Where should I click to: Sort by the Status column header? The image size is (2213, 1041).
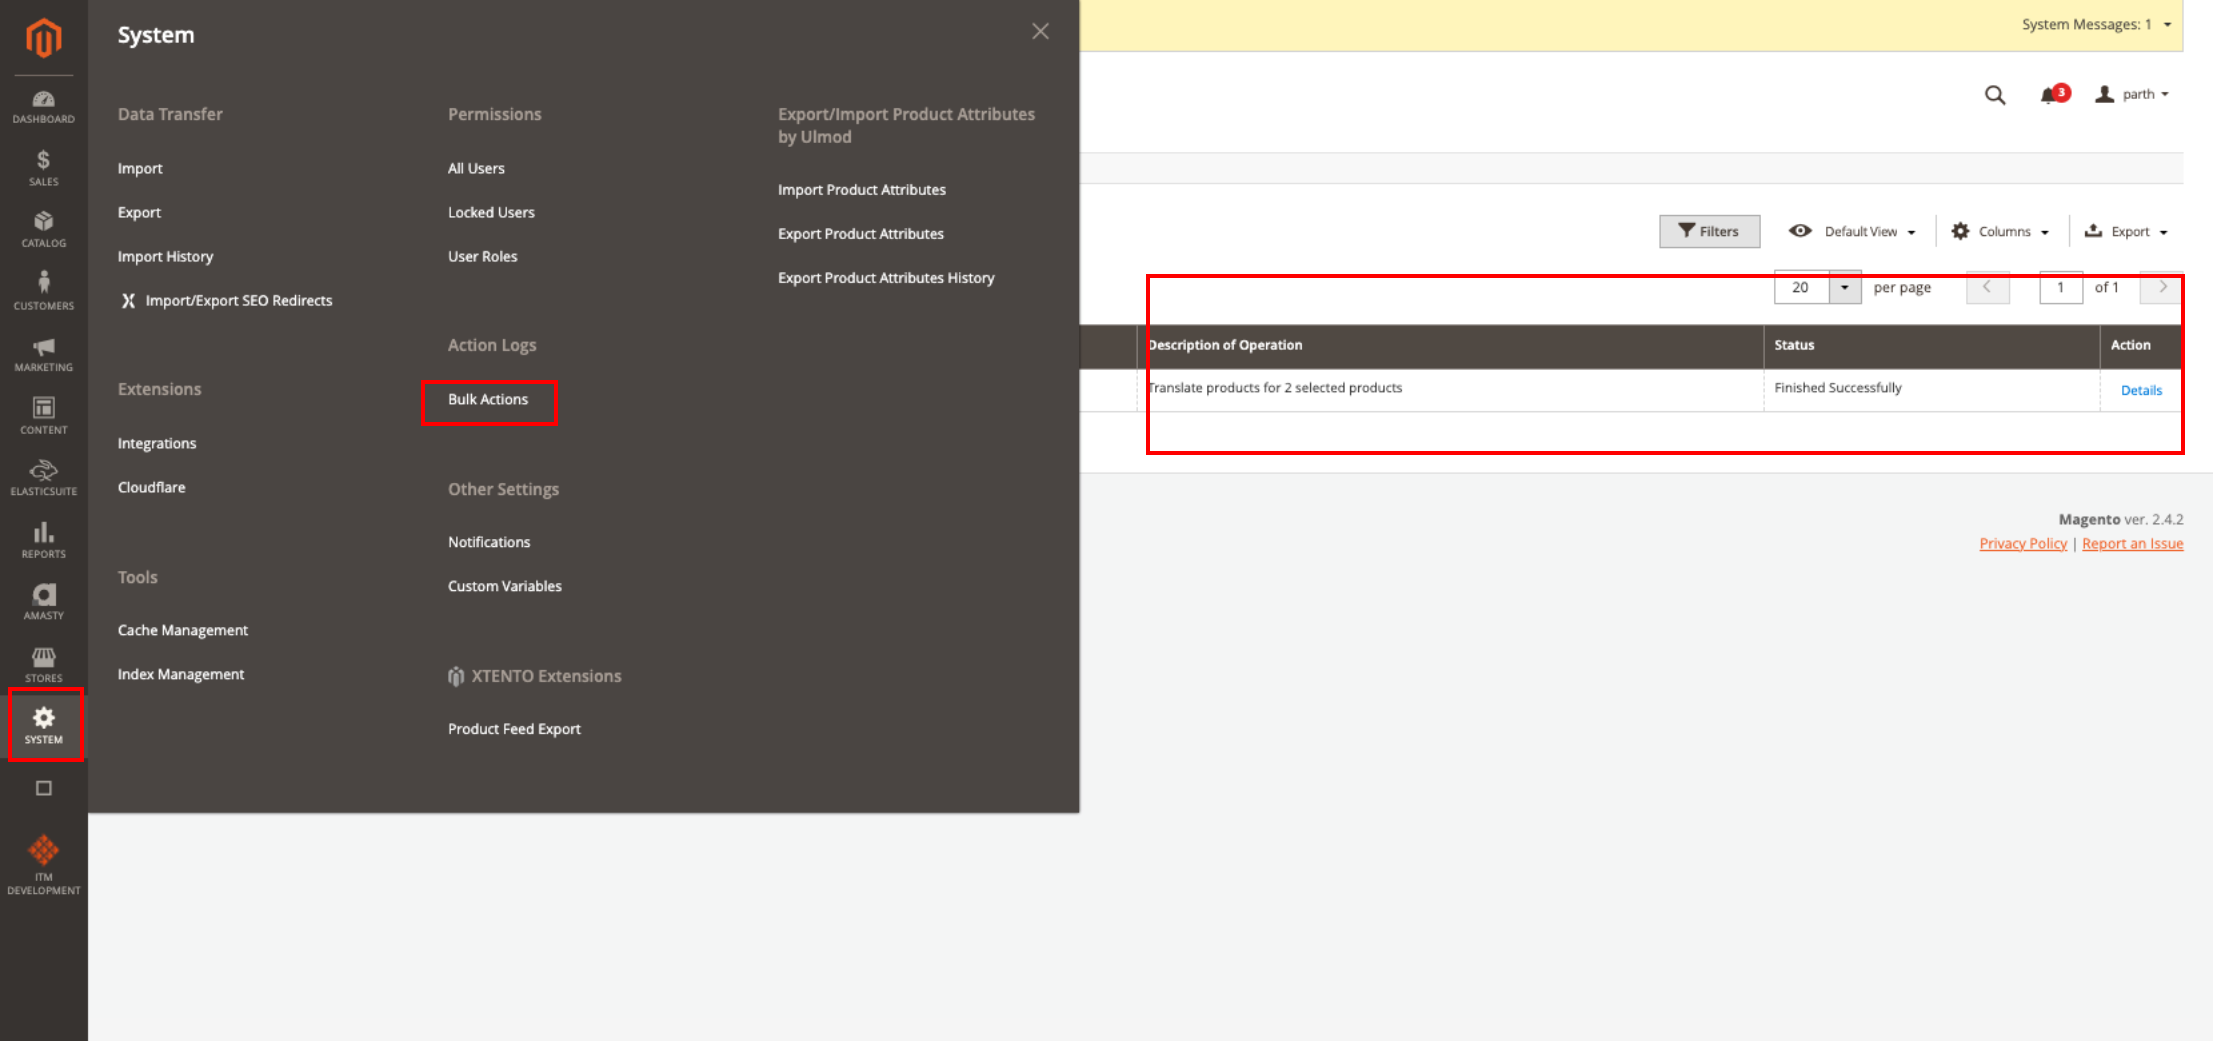click(x=1932, y=346)
